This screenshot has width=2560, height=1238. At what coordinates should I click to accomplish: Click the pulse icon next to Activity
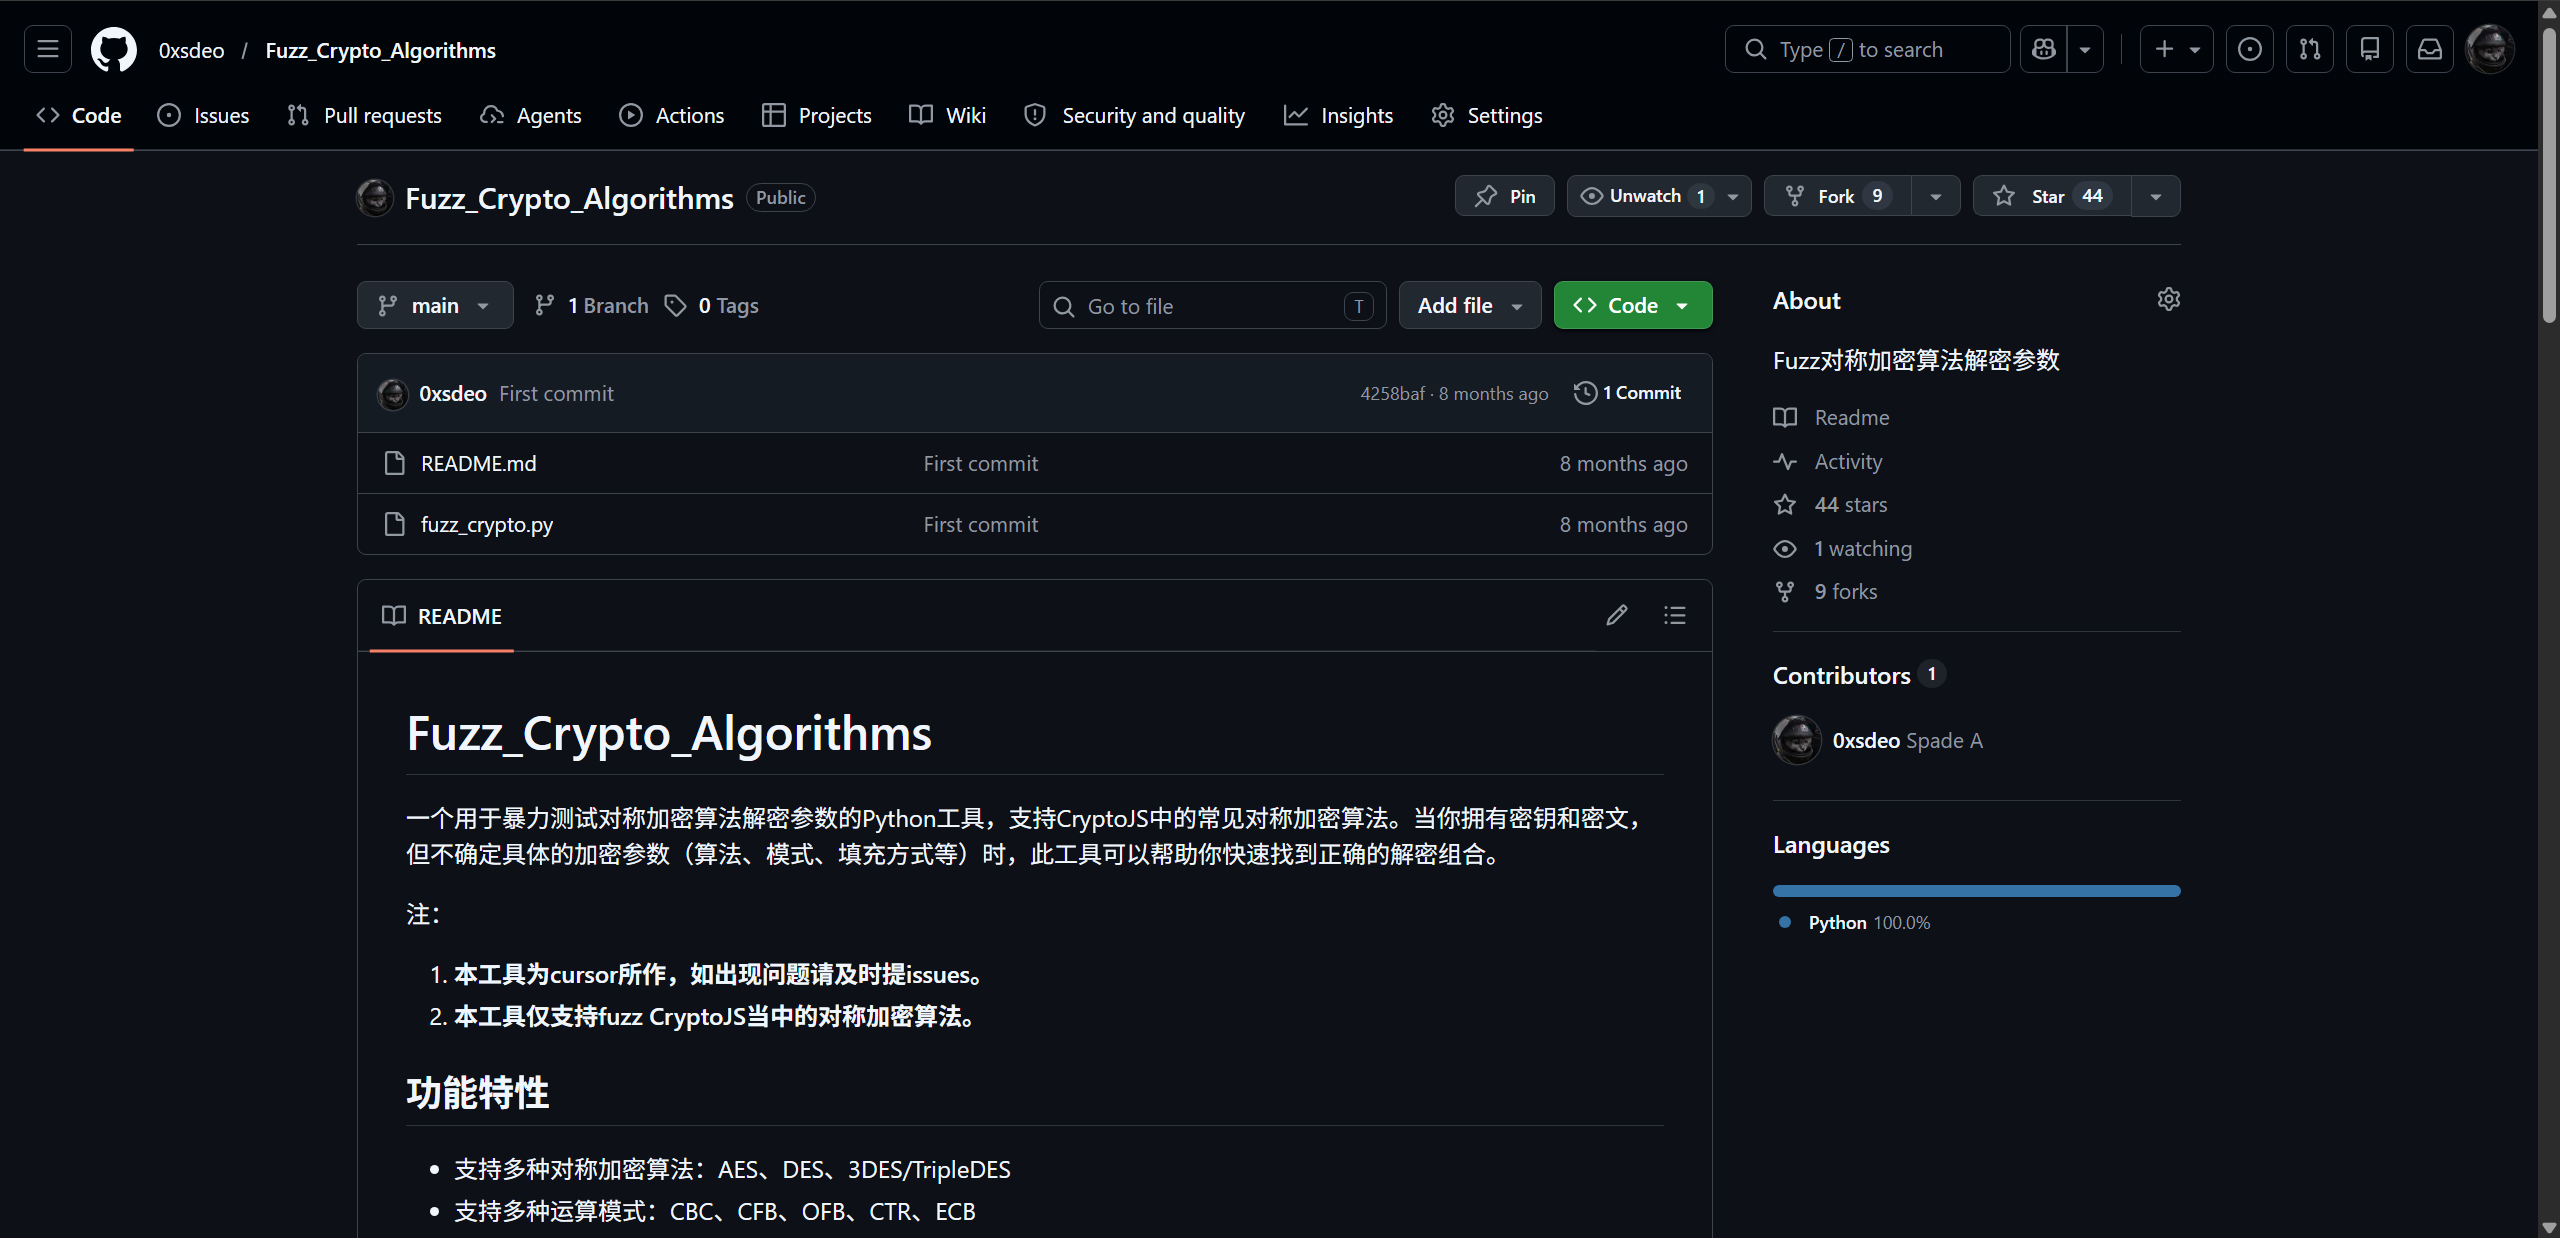tap(1785, 461)
